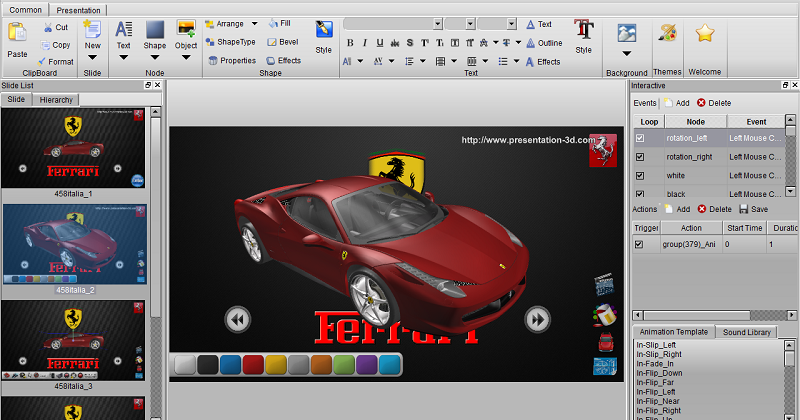This screenshot has height=420, width=800.
Task: Click the Copy icon in ClipBoard
Action: point(45,45)
